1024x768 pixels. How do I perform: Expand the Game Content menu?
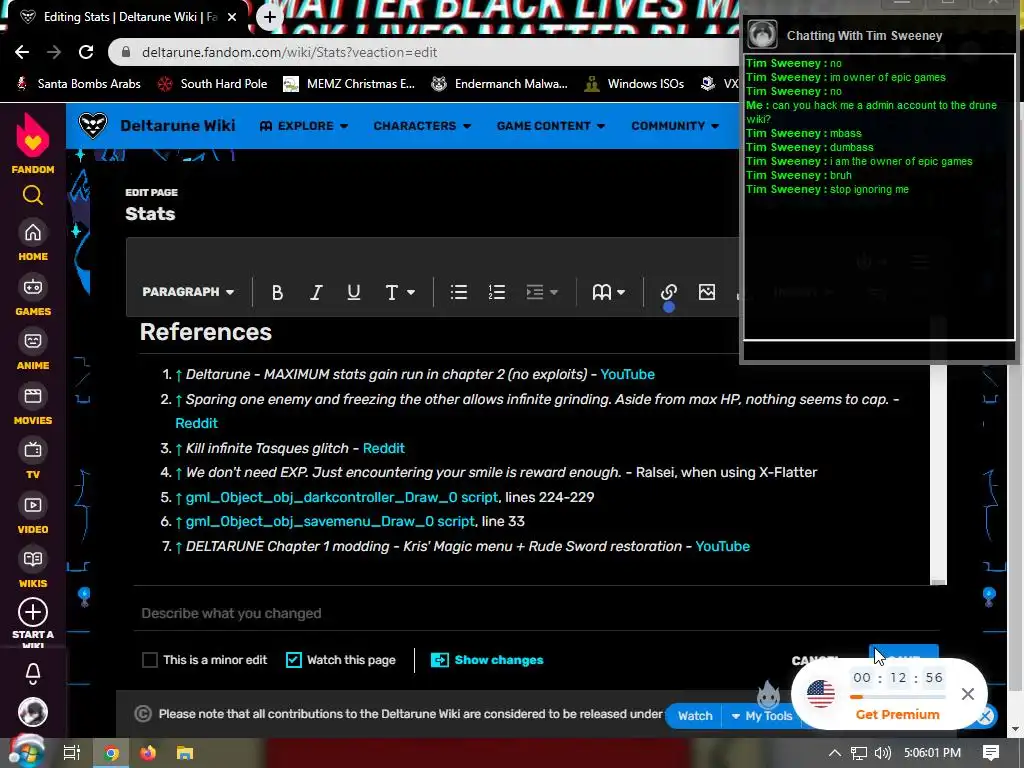551,125
